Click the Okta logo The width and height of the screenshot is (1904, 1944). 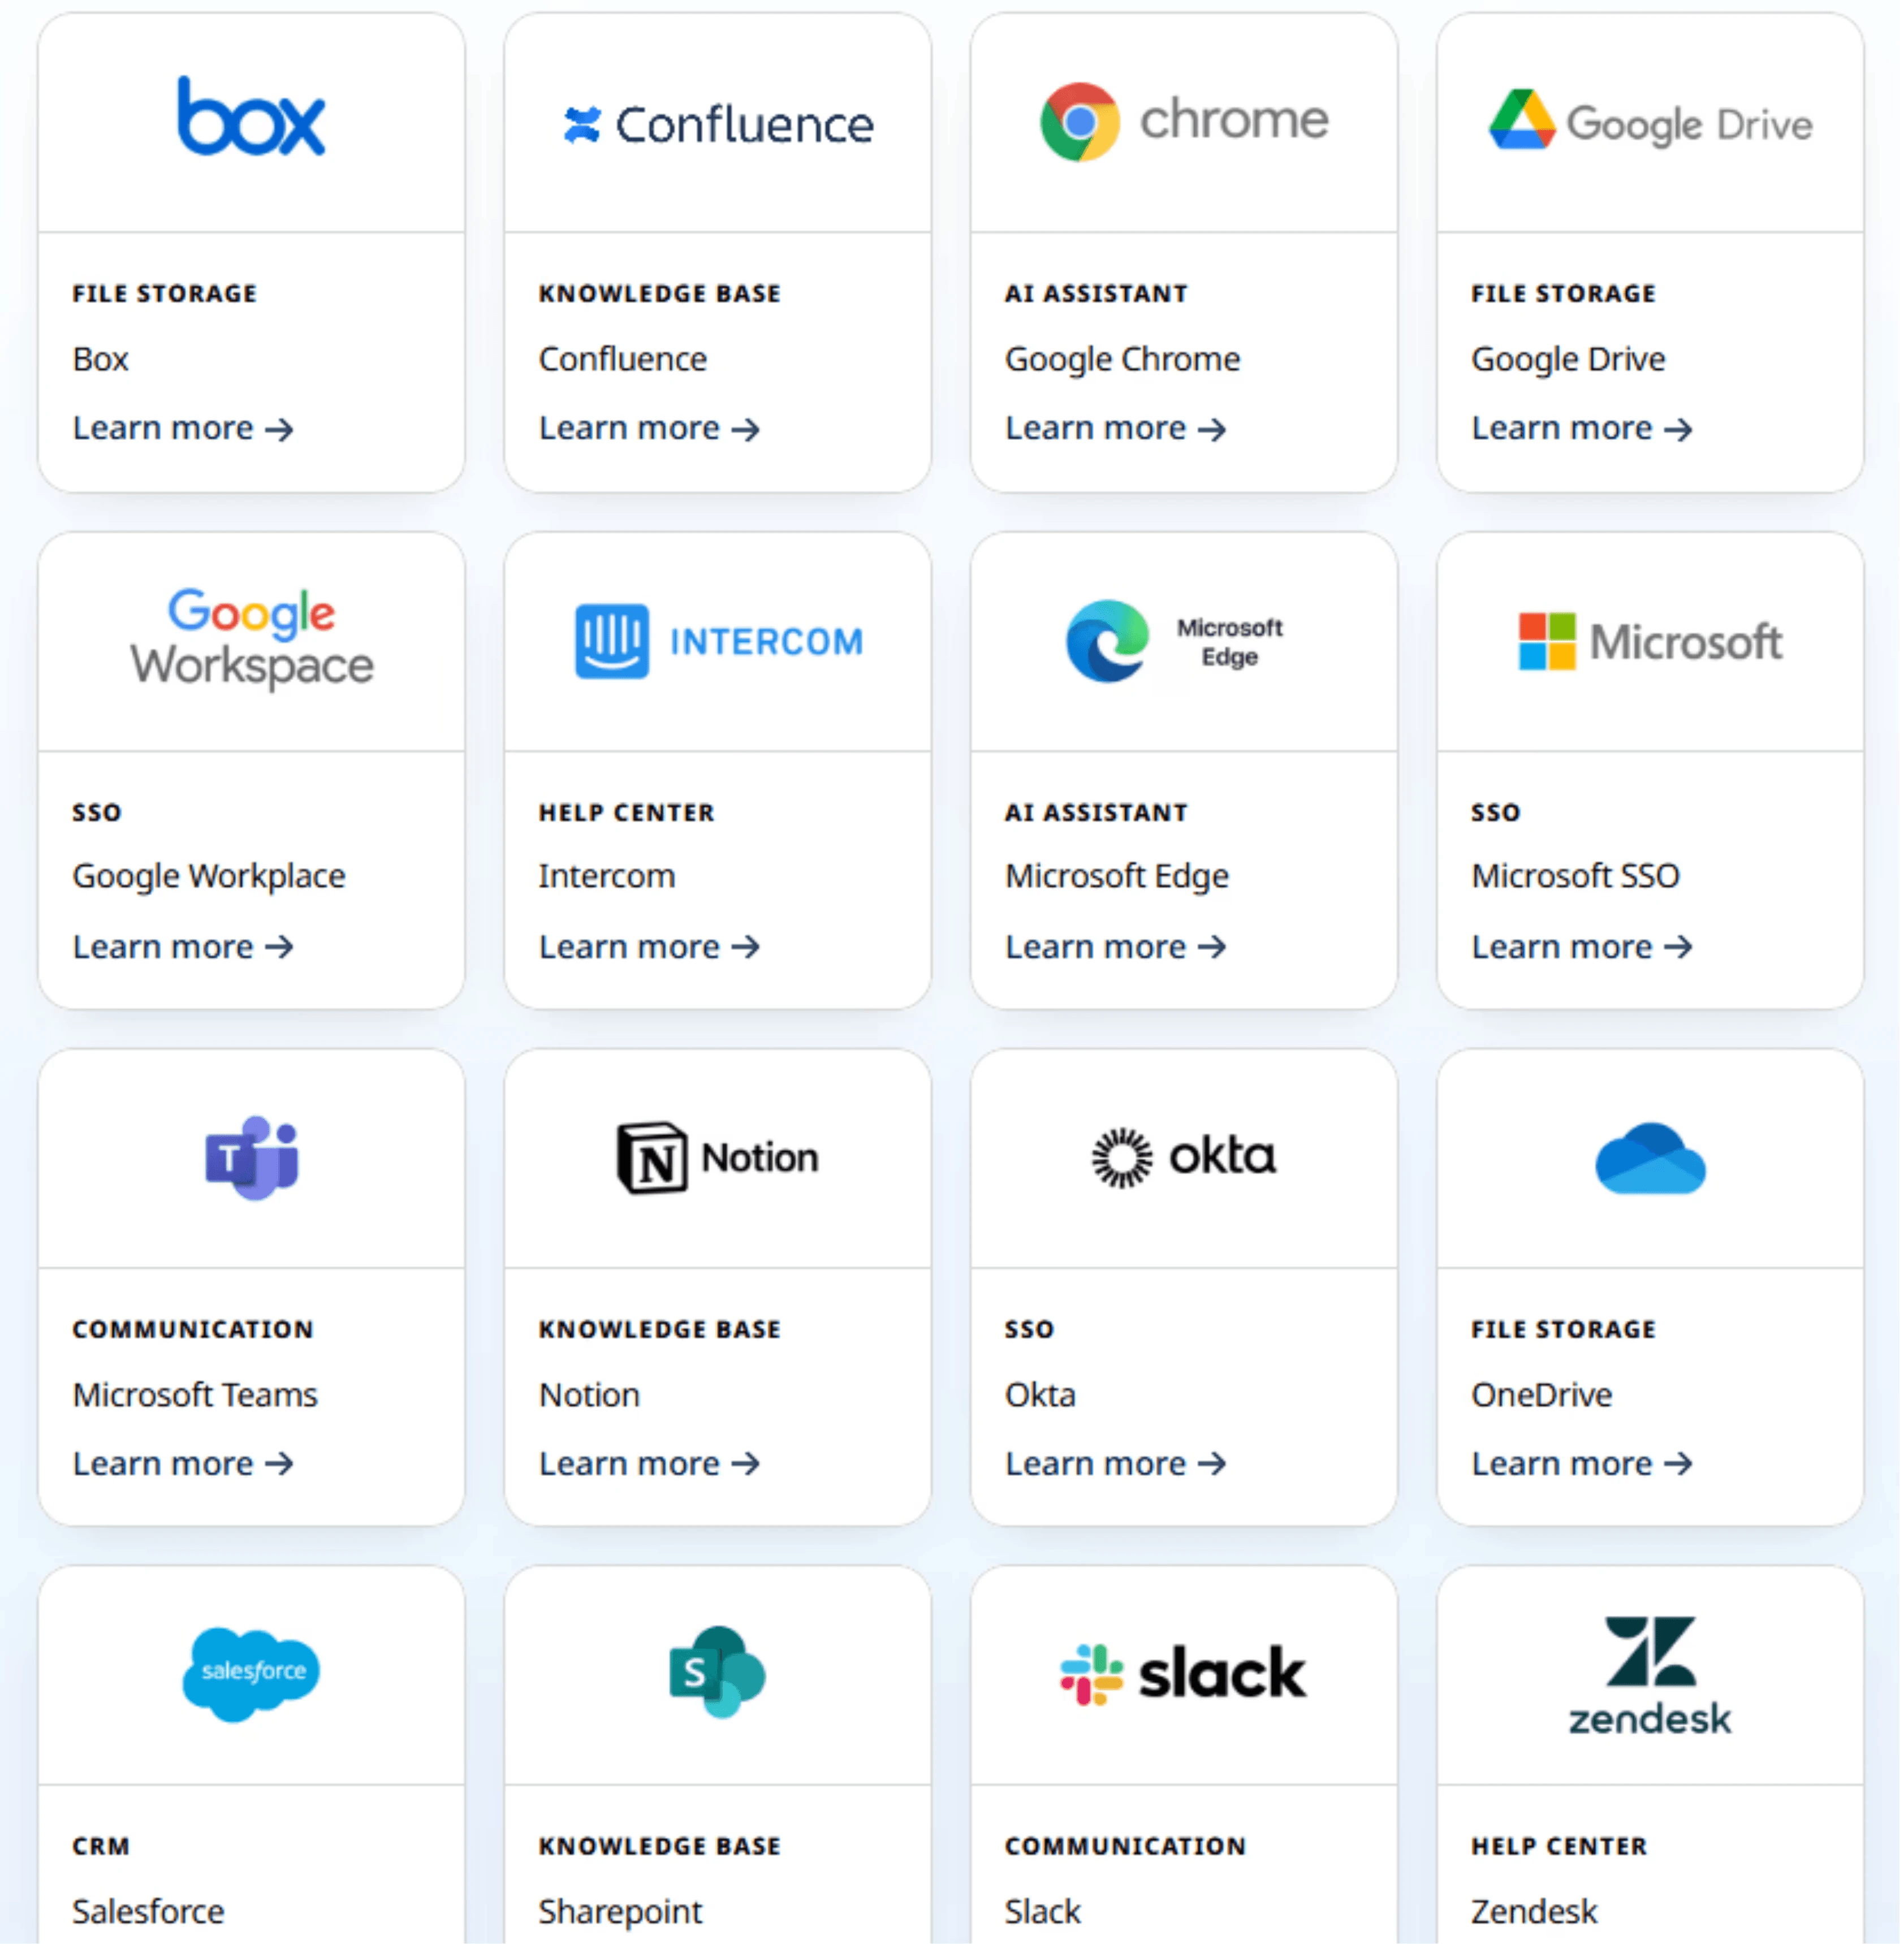click(1184, 1157)
